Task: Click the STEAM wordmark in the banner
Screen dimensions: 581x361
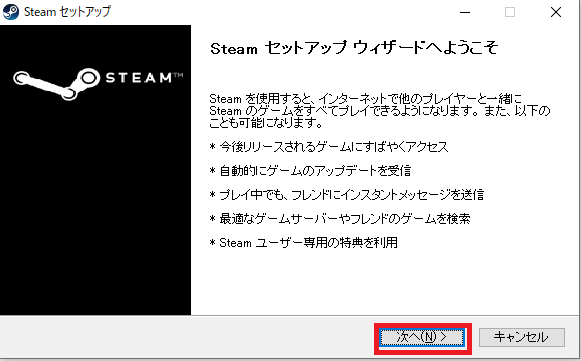Action: pyautogui.click(x=139, y=78)
